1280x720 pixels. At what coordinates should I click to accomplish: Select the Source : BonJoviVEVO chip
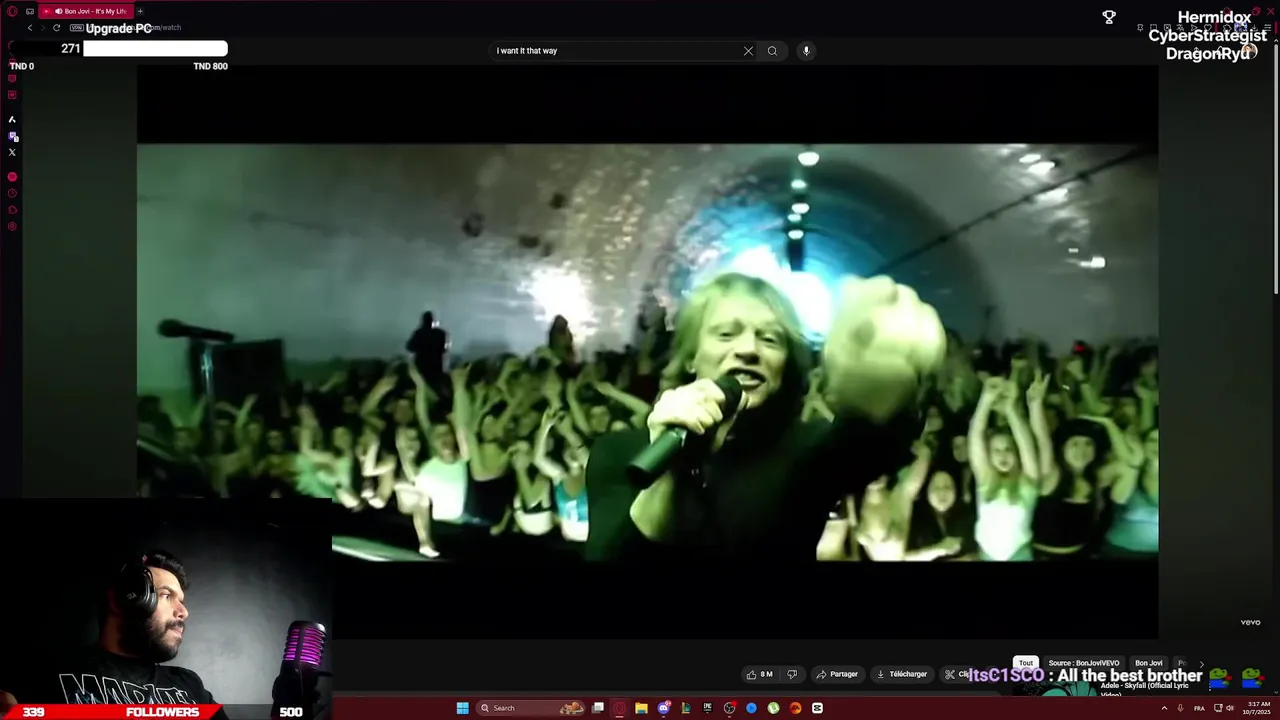(1083, 663)
